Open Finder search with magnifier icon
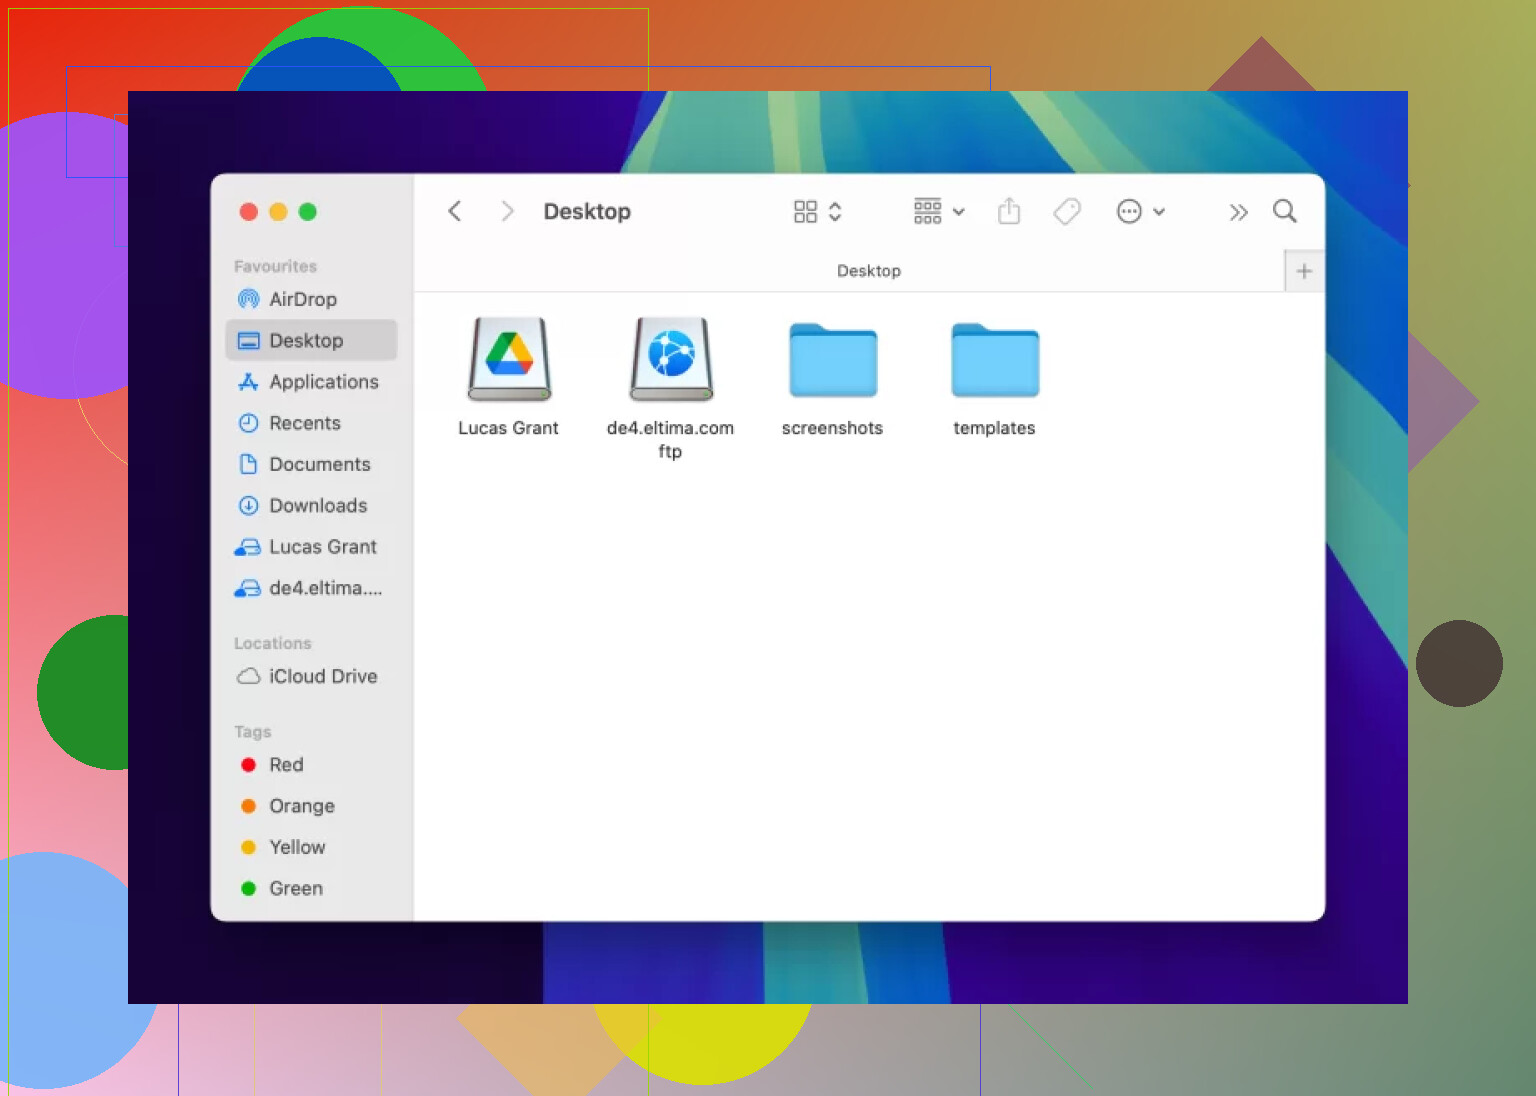The height and width of the screenshot is (1096, 1536). point(1284,212)
